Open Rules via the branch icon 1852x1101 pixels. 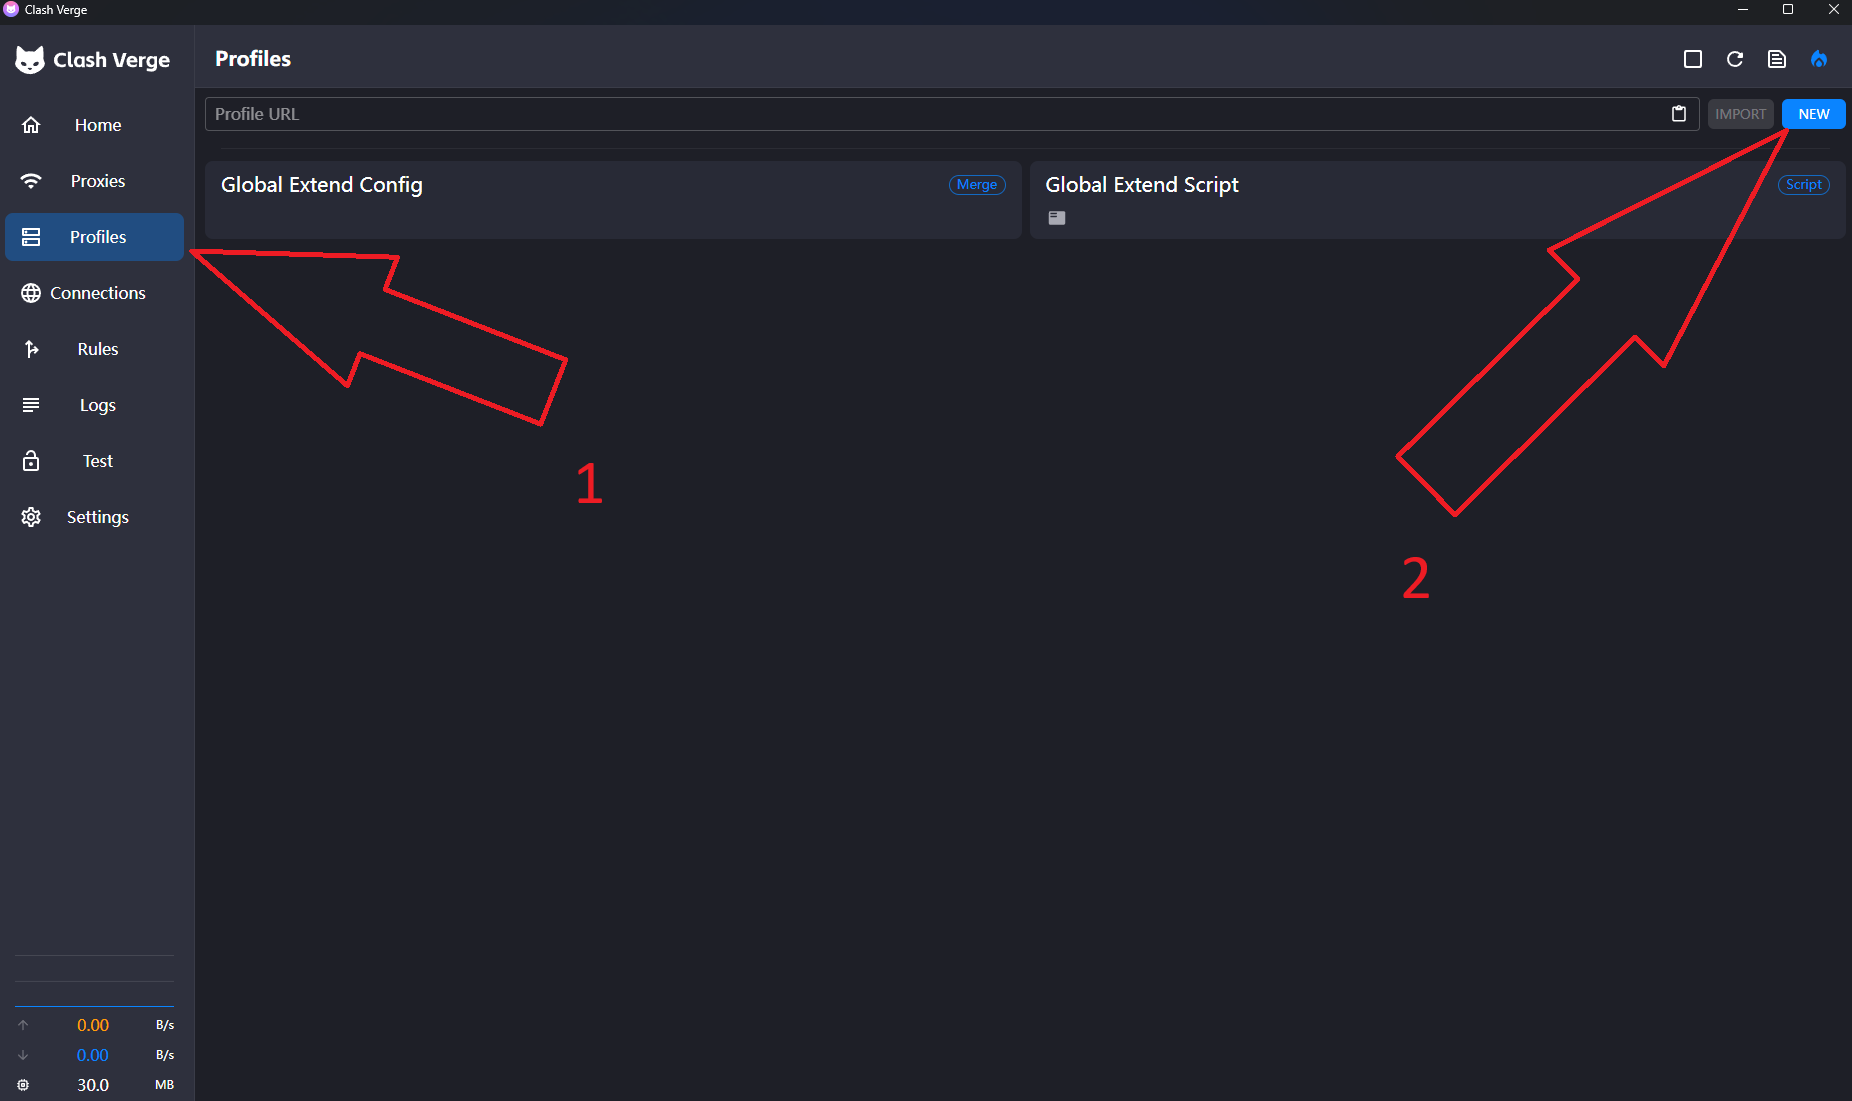click(x=31, y=349)
